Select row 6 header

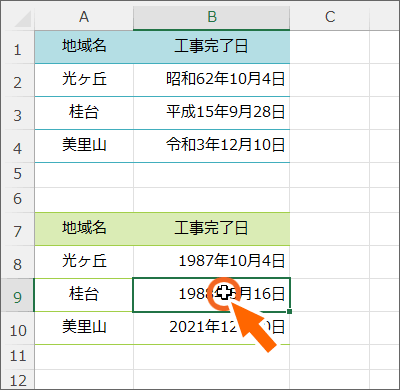[17, 200]
